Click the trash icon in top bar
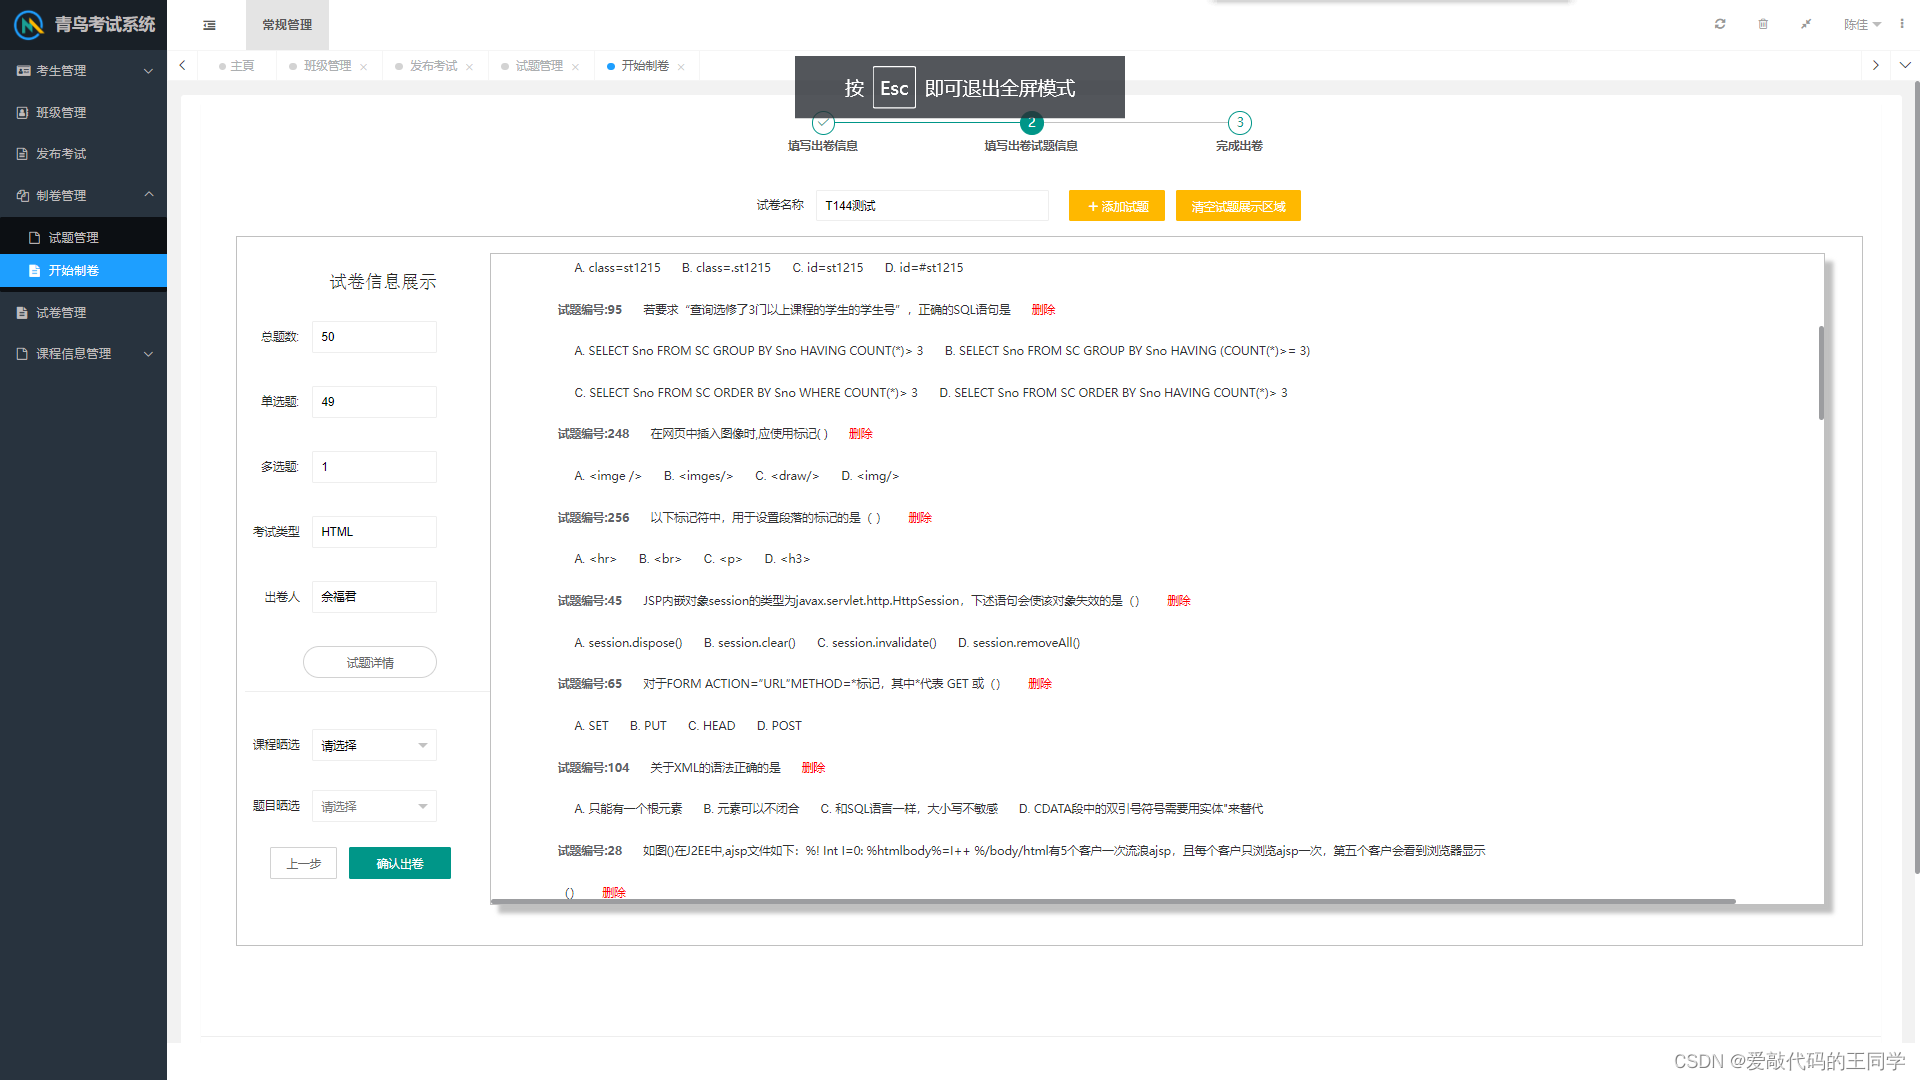Image resolution: width=1920 pixels, height=1080 pixels. [x=1763, y=24]
